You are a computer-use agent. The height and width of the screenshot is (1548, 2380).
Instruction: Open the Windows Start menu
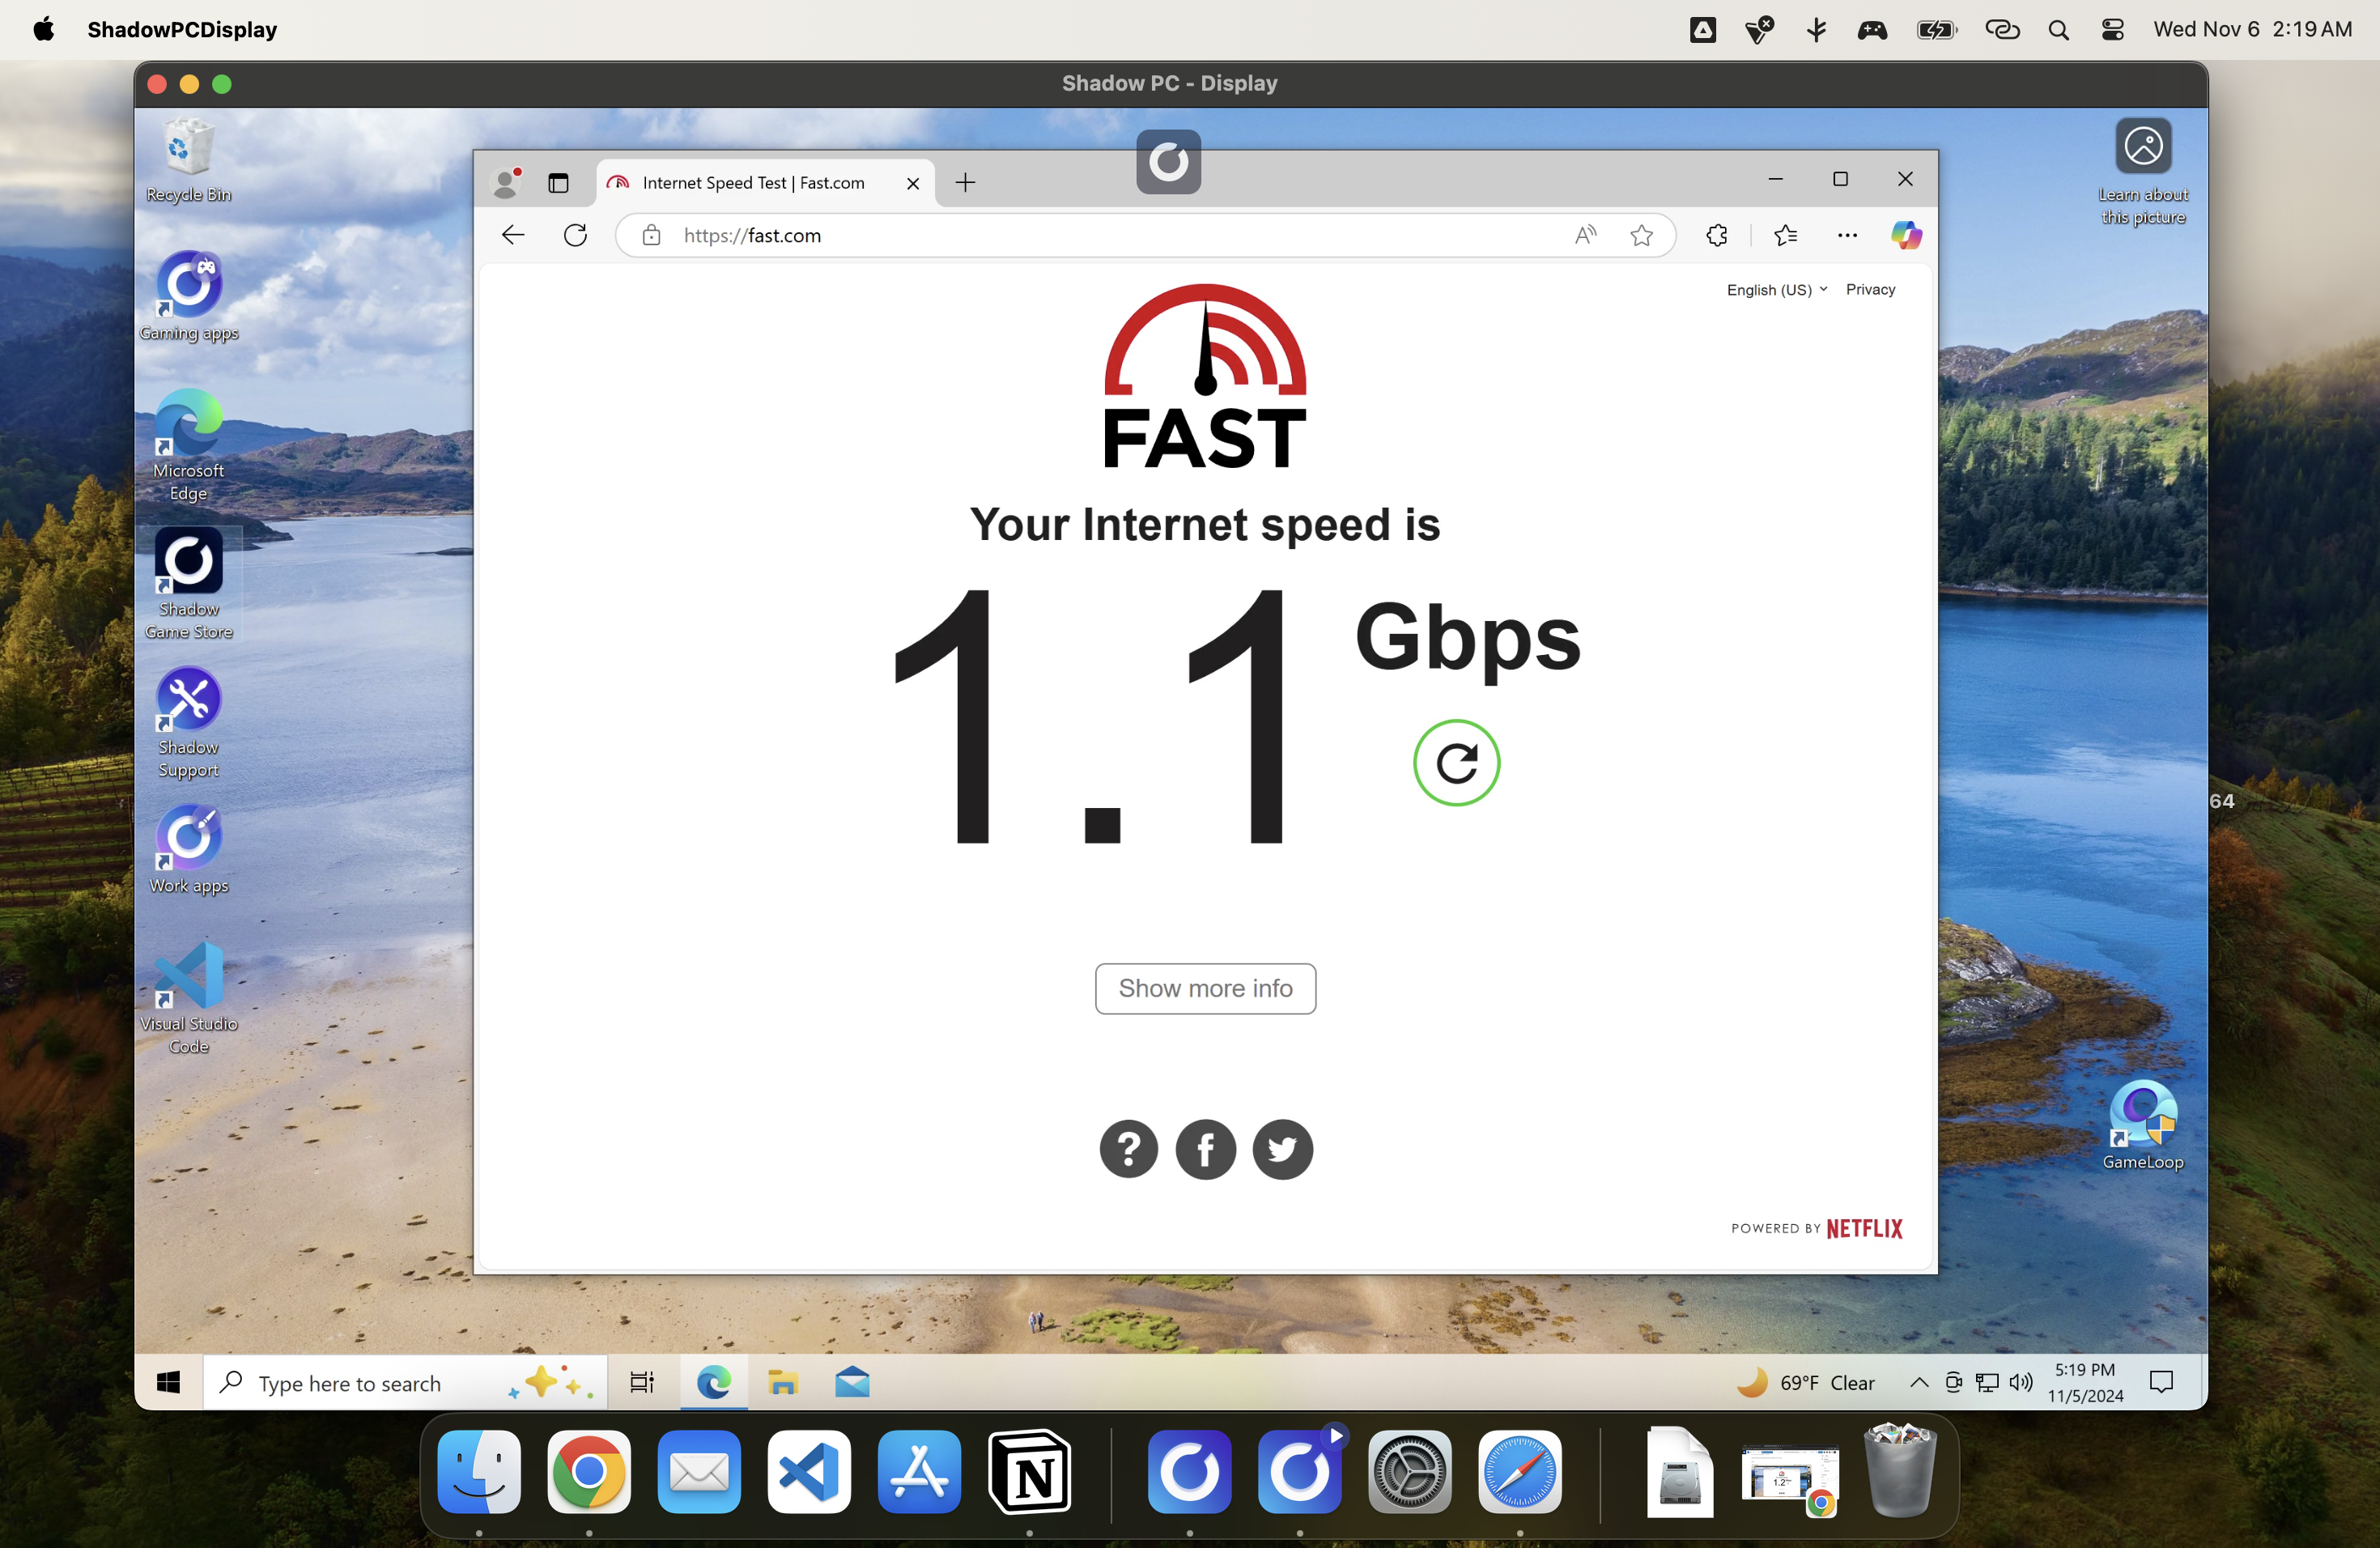pyautogui.click(x=168, y=1382)
